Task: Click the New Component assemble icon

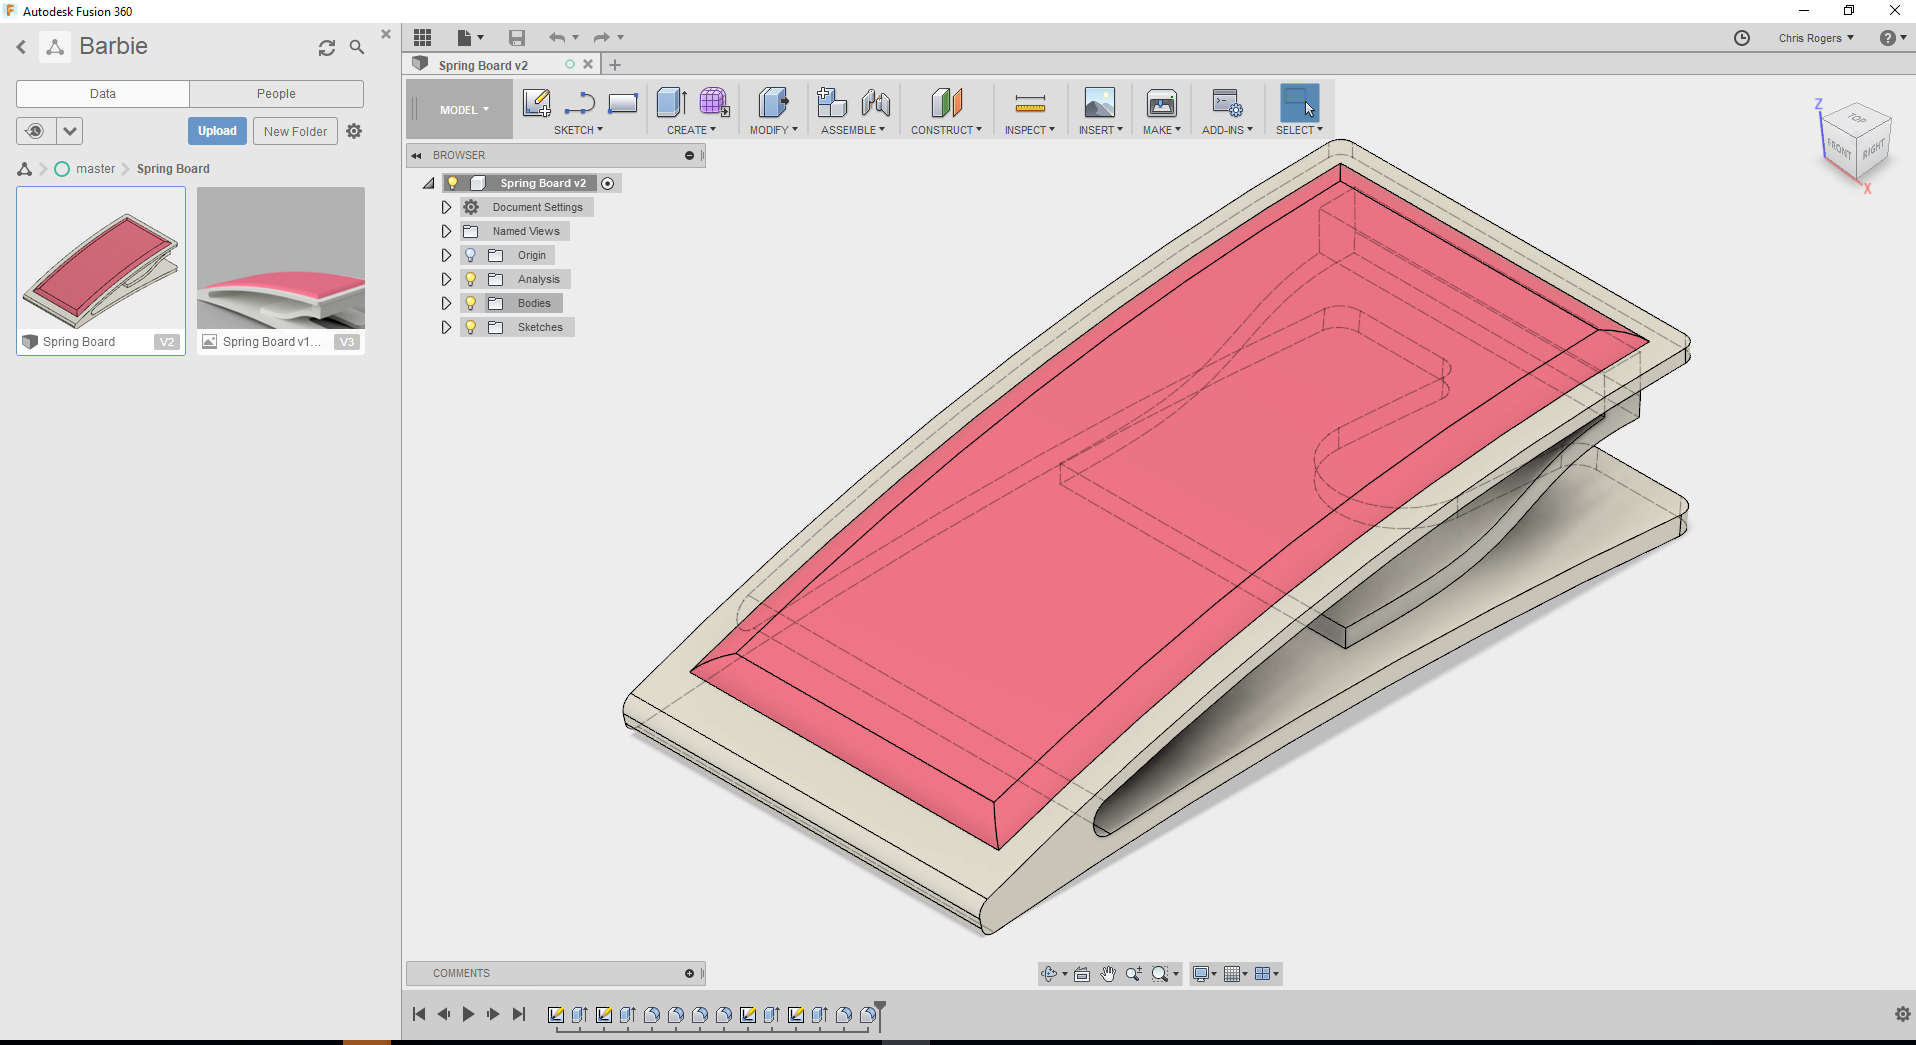Action: coord(831,103)
